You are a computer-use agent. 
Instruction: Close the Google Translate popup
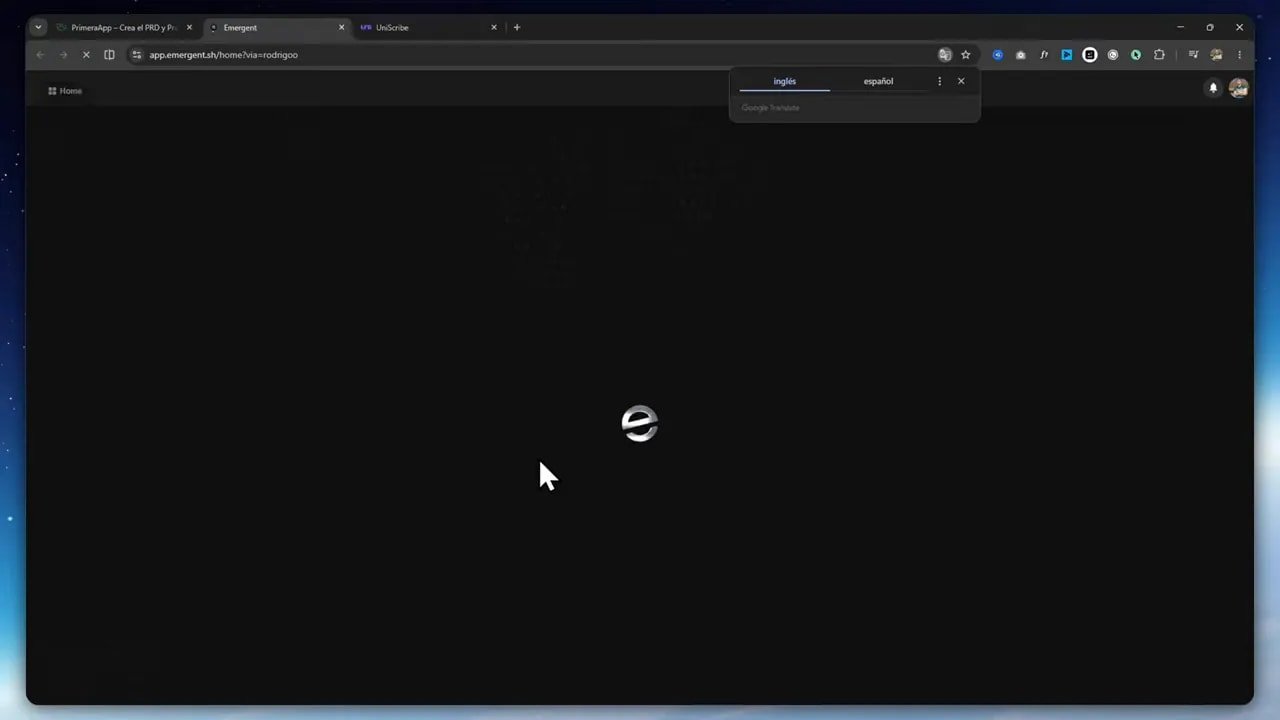pyautogui.click(x=961, y=81)
